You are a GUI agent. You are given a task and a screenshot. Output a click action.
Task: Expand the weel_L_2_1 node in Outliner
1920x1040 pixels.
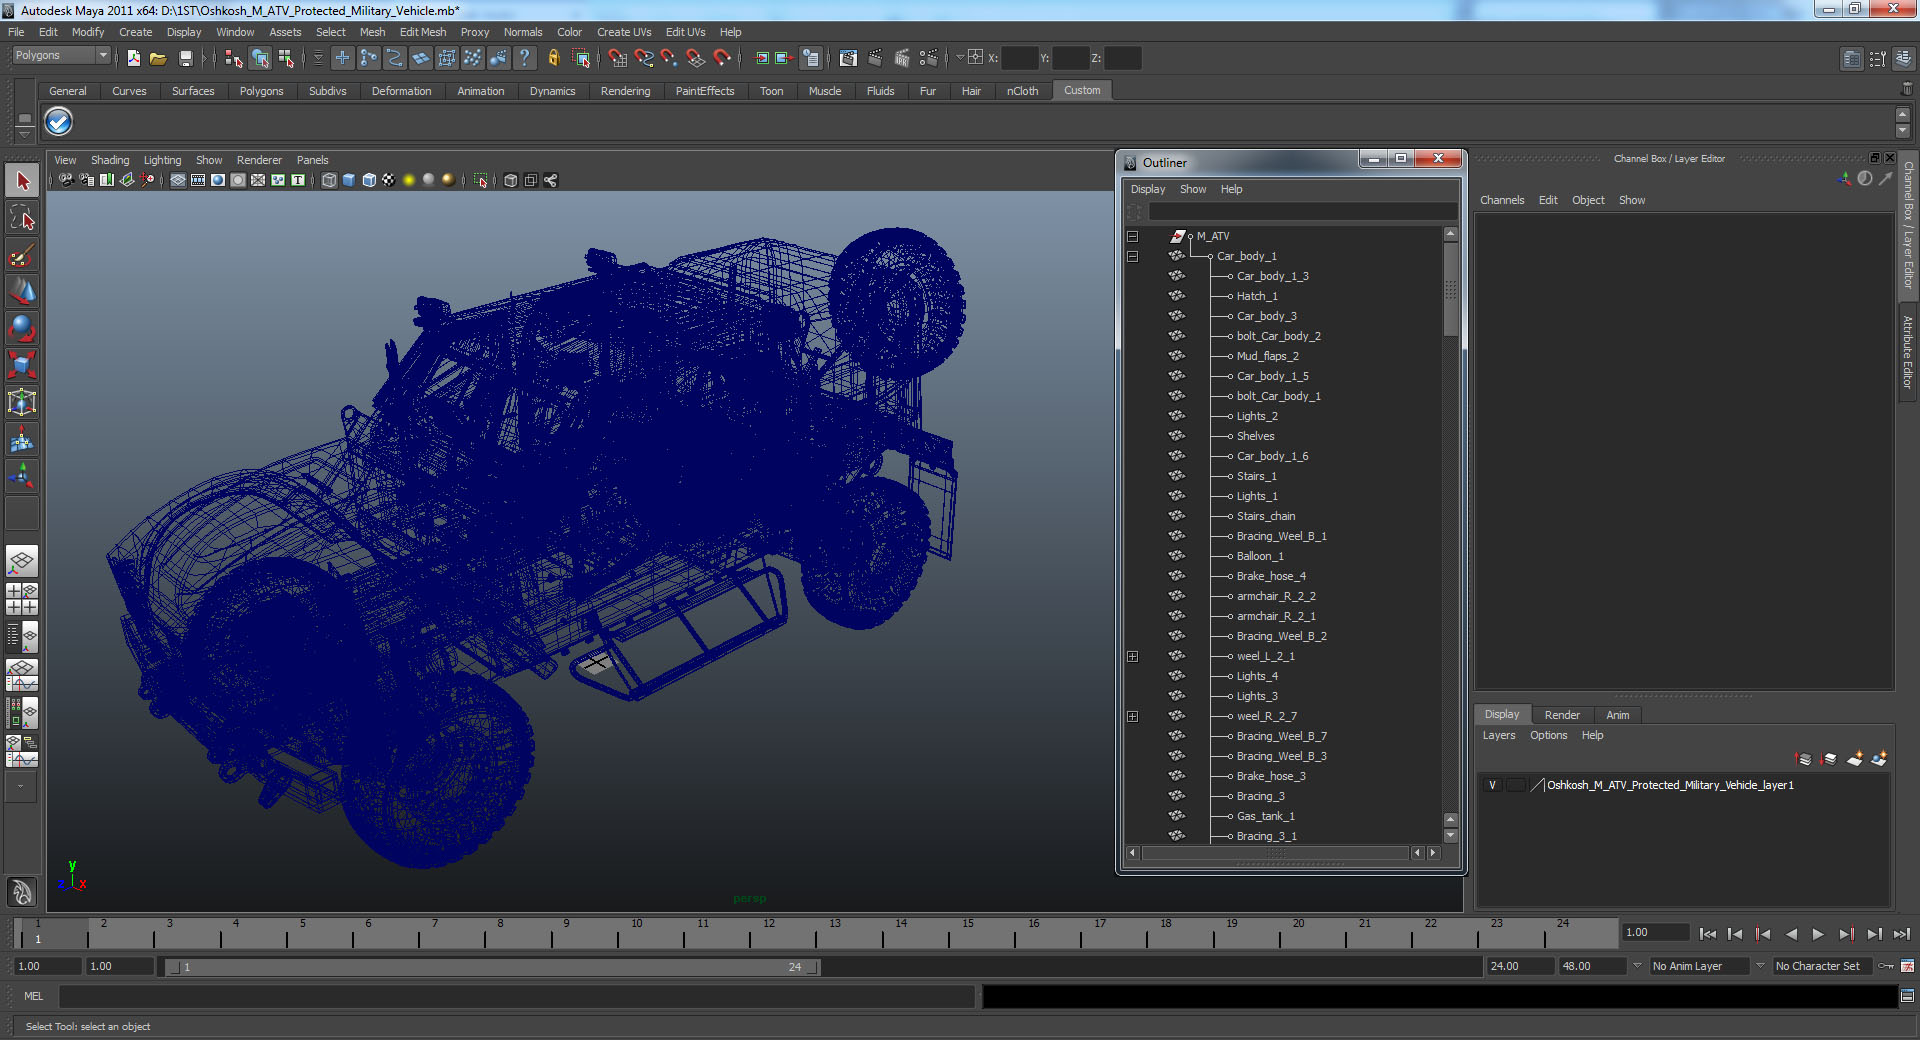[1133, 656]
